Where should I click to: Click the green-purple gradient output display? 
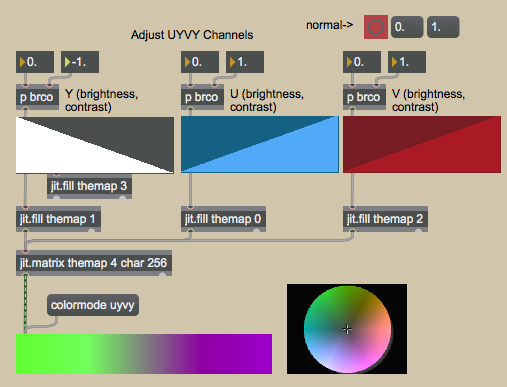144,354
